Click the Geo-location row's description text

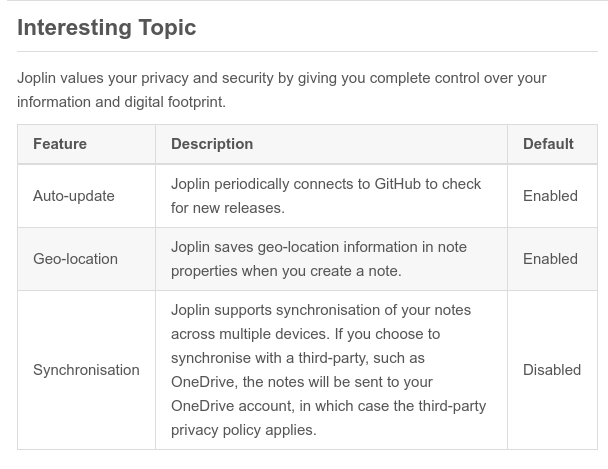pyautogui.click(x=319, y=259)
